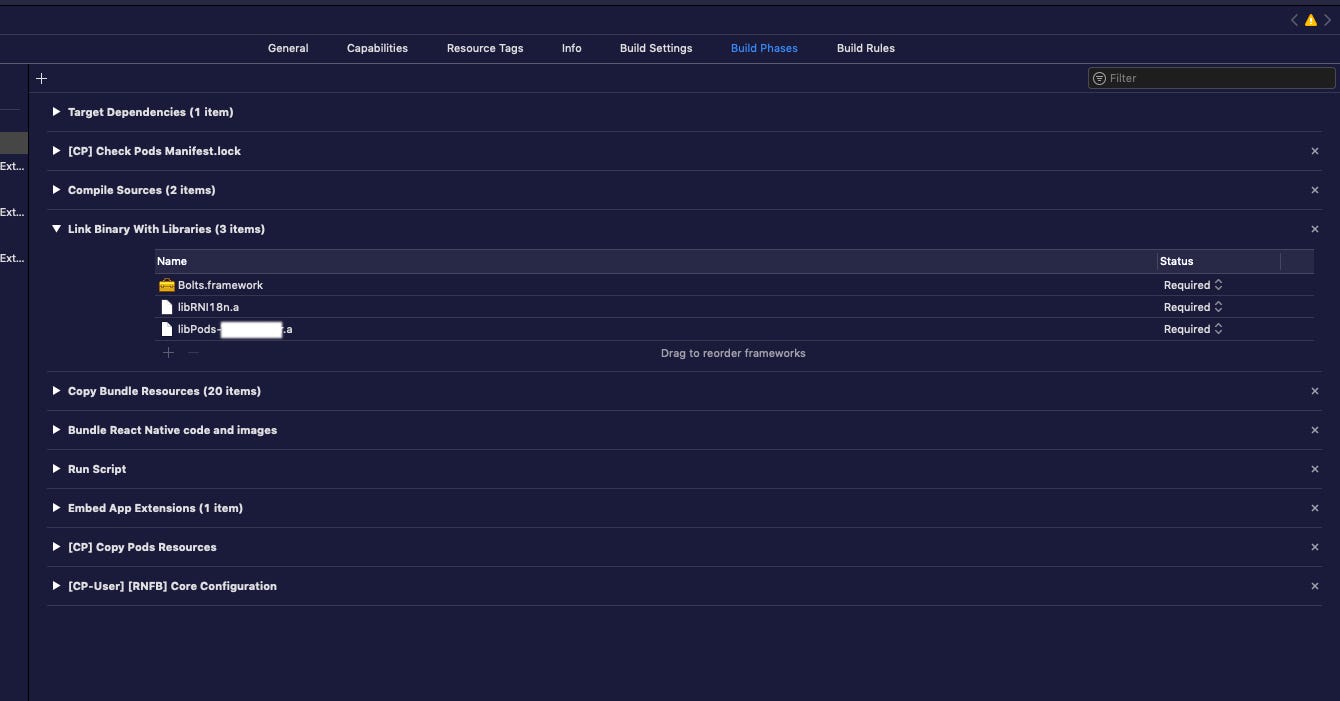Select libRNI18n.a row
The height and width of the screenshot is (701, 1340).
pos(734,307)
